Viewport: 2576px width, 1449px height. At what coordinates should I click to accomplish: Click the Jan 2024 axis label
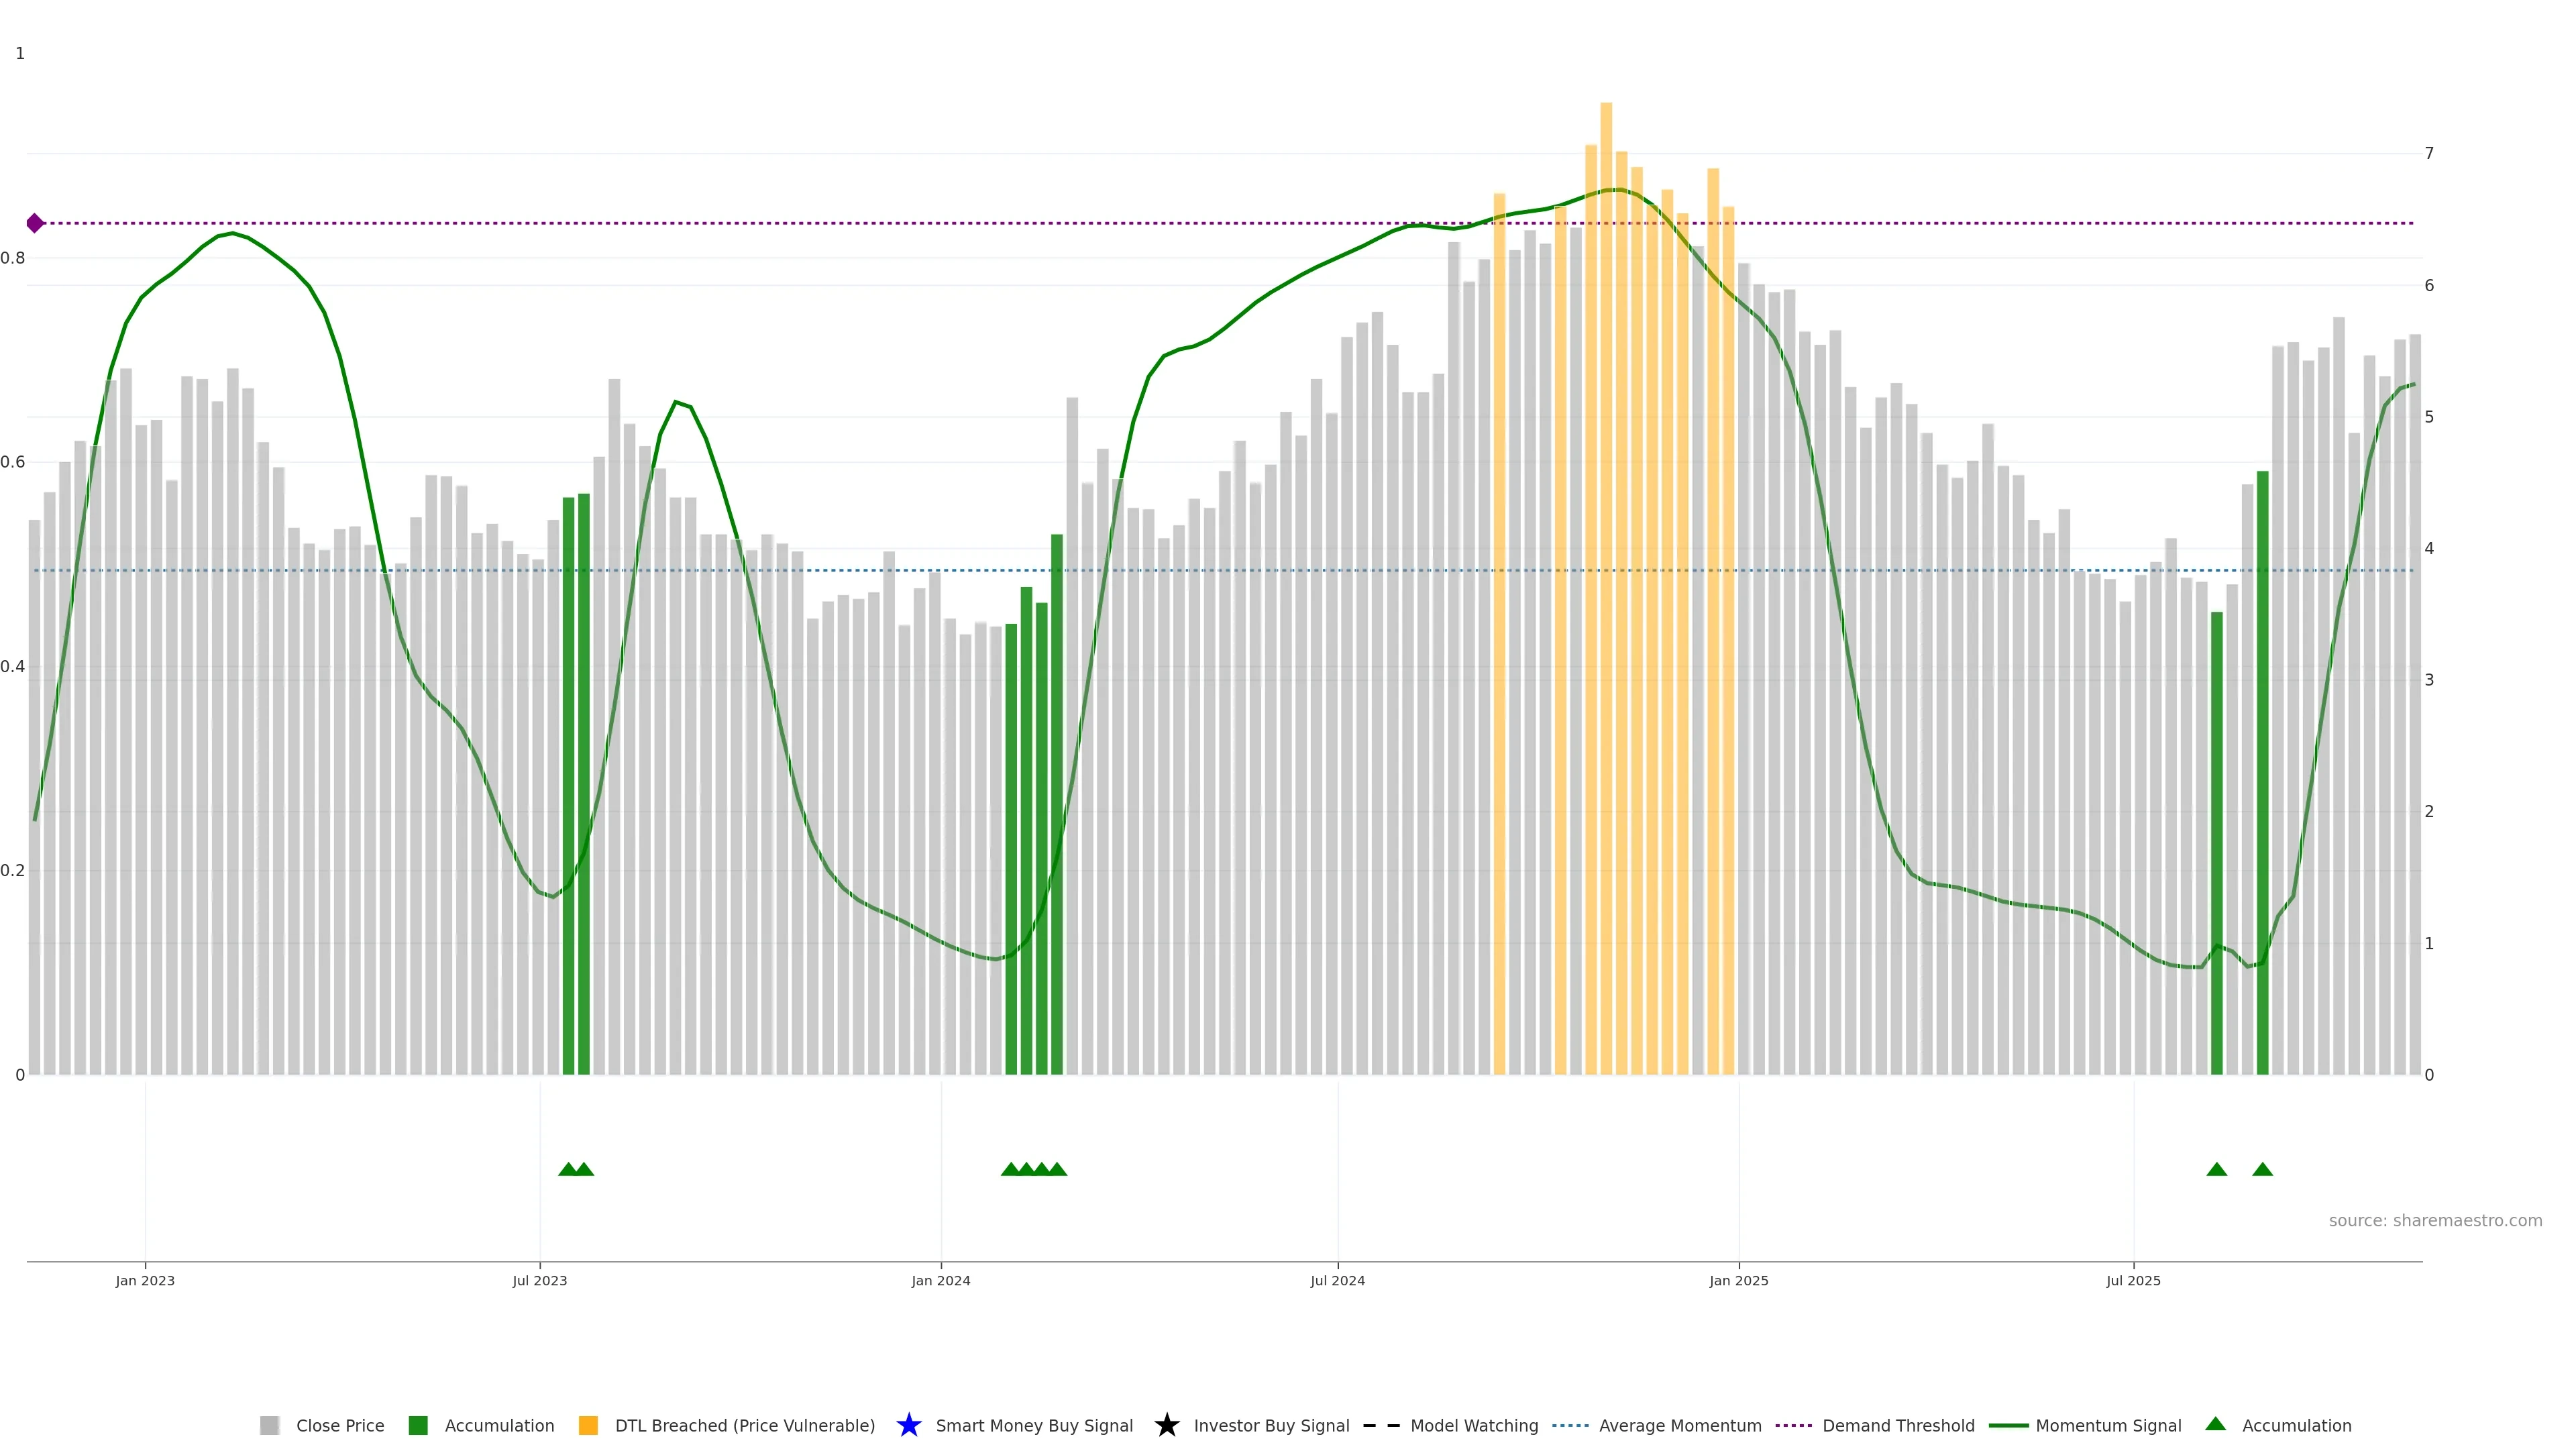(940, 1280)
